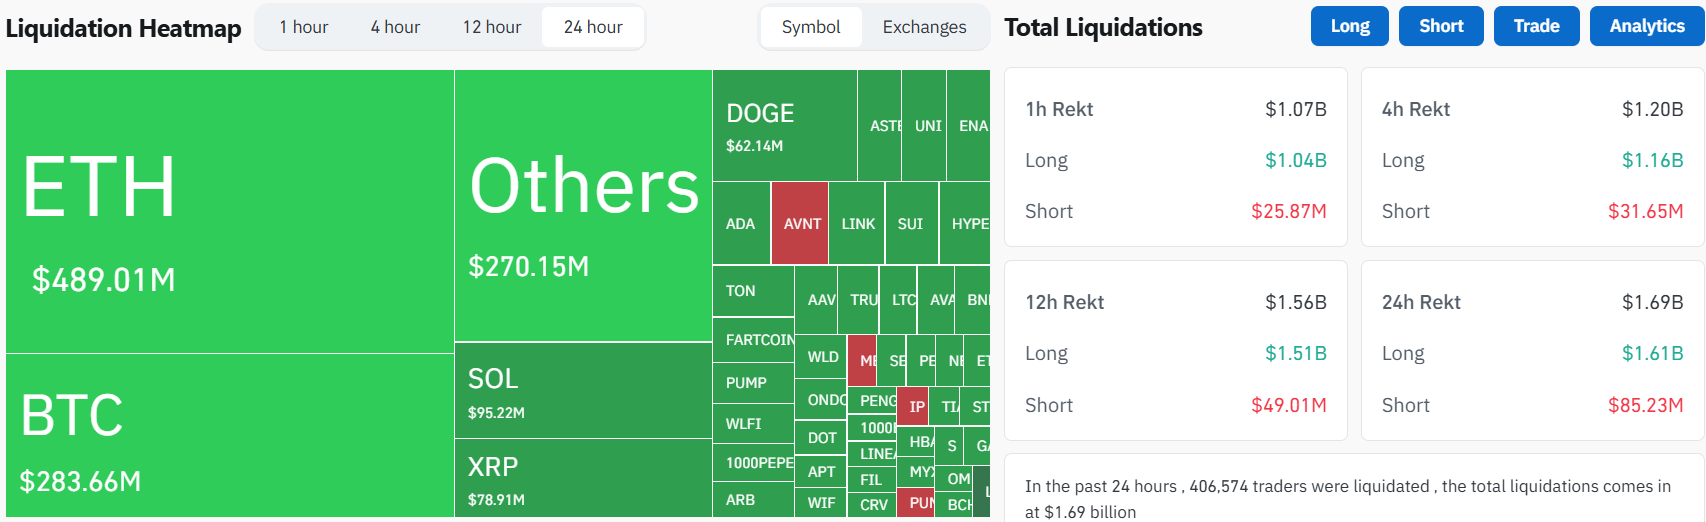The height and width of the screenshot is (522, 1706).
Task: Select the DOGE $62.14M tile
Action: tap(785, 126)
